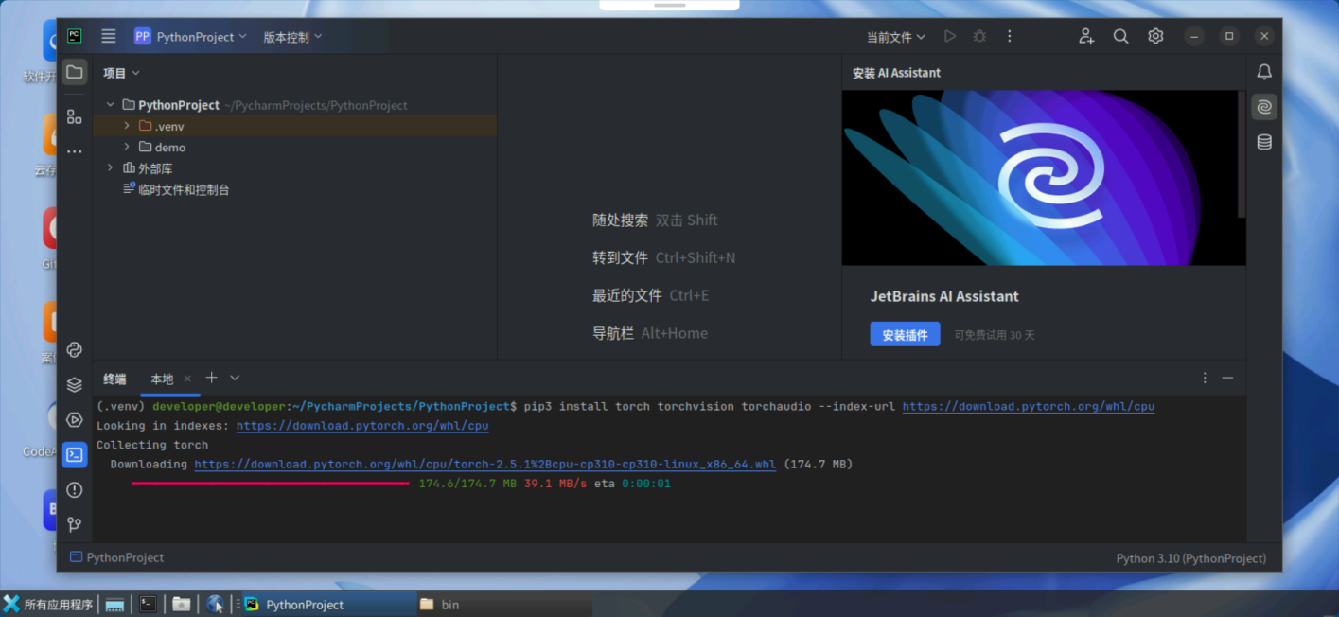Open the Project tool window folder icon
The height and width of the screenshot is (617, 1339).
[x=74, y=72]
